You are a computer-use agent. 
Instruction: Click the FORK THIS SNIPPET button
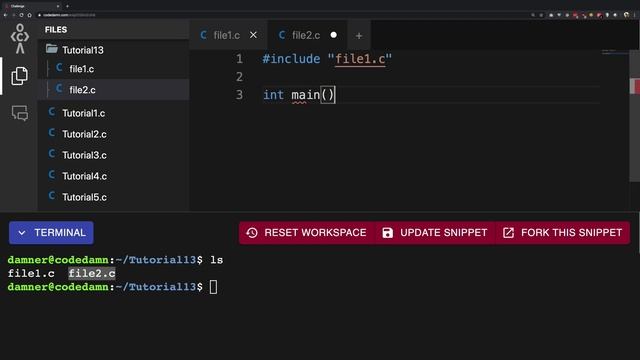coord(563,233)
